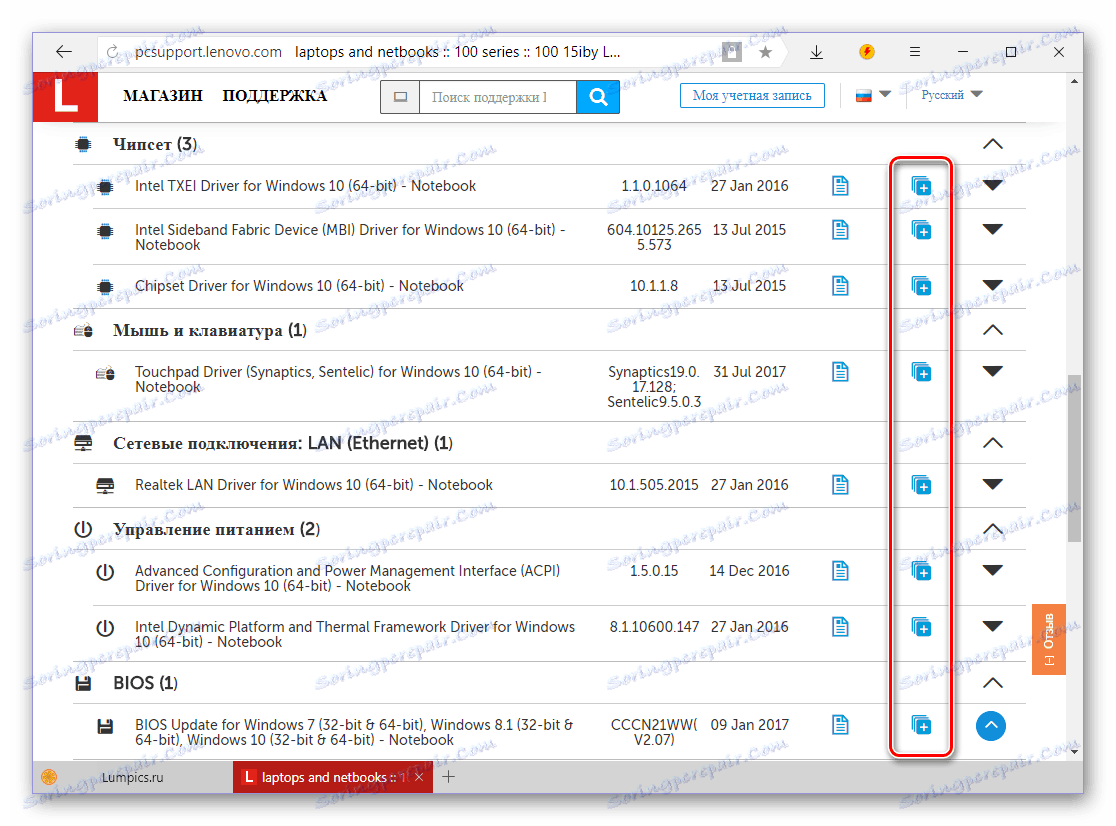Viewport: 1116px width, 826px height.
Task: Expand details for Intel Sideband Fabric Driver row
Action: (x=992, y=229)
